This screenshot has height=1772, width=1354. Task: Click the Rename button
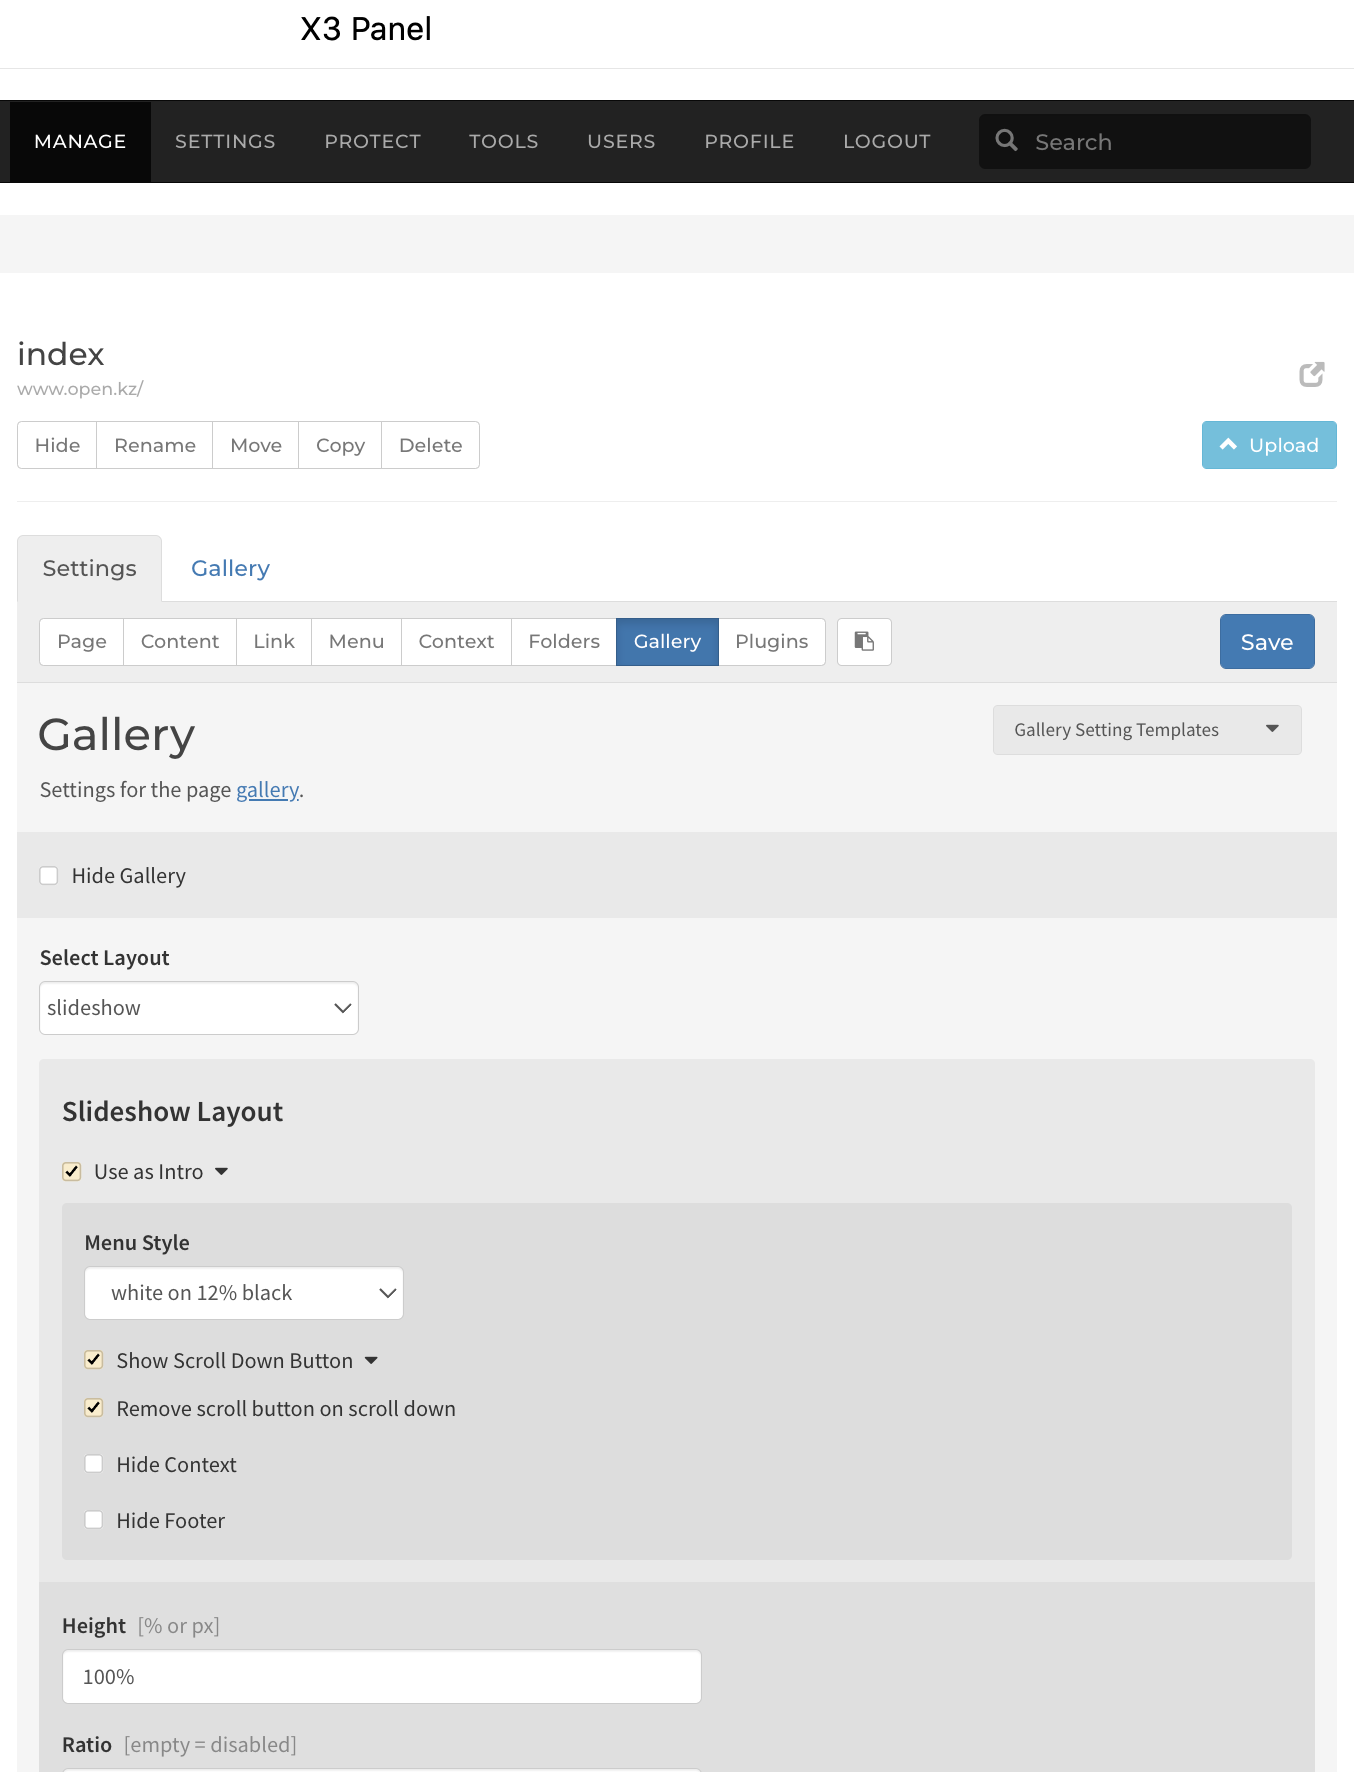pos(155,445)
